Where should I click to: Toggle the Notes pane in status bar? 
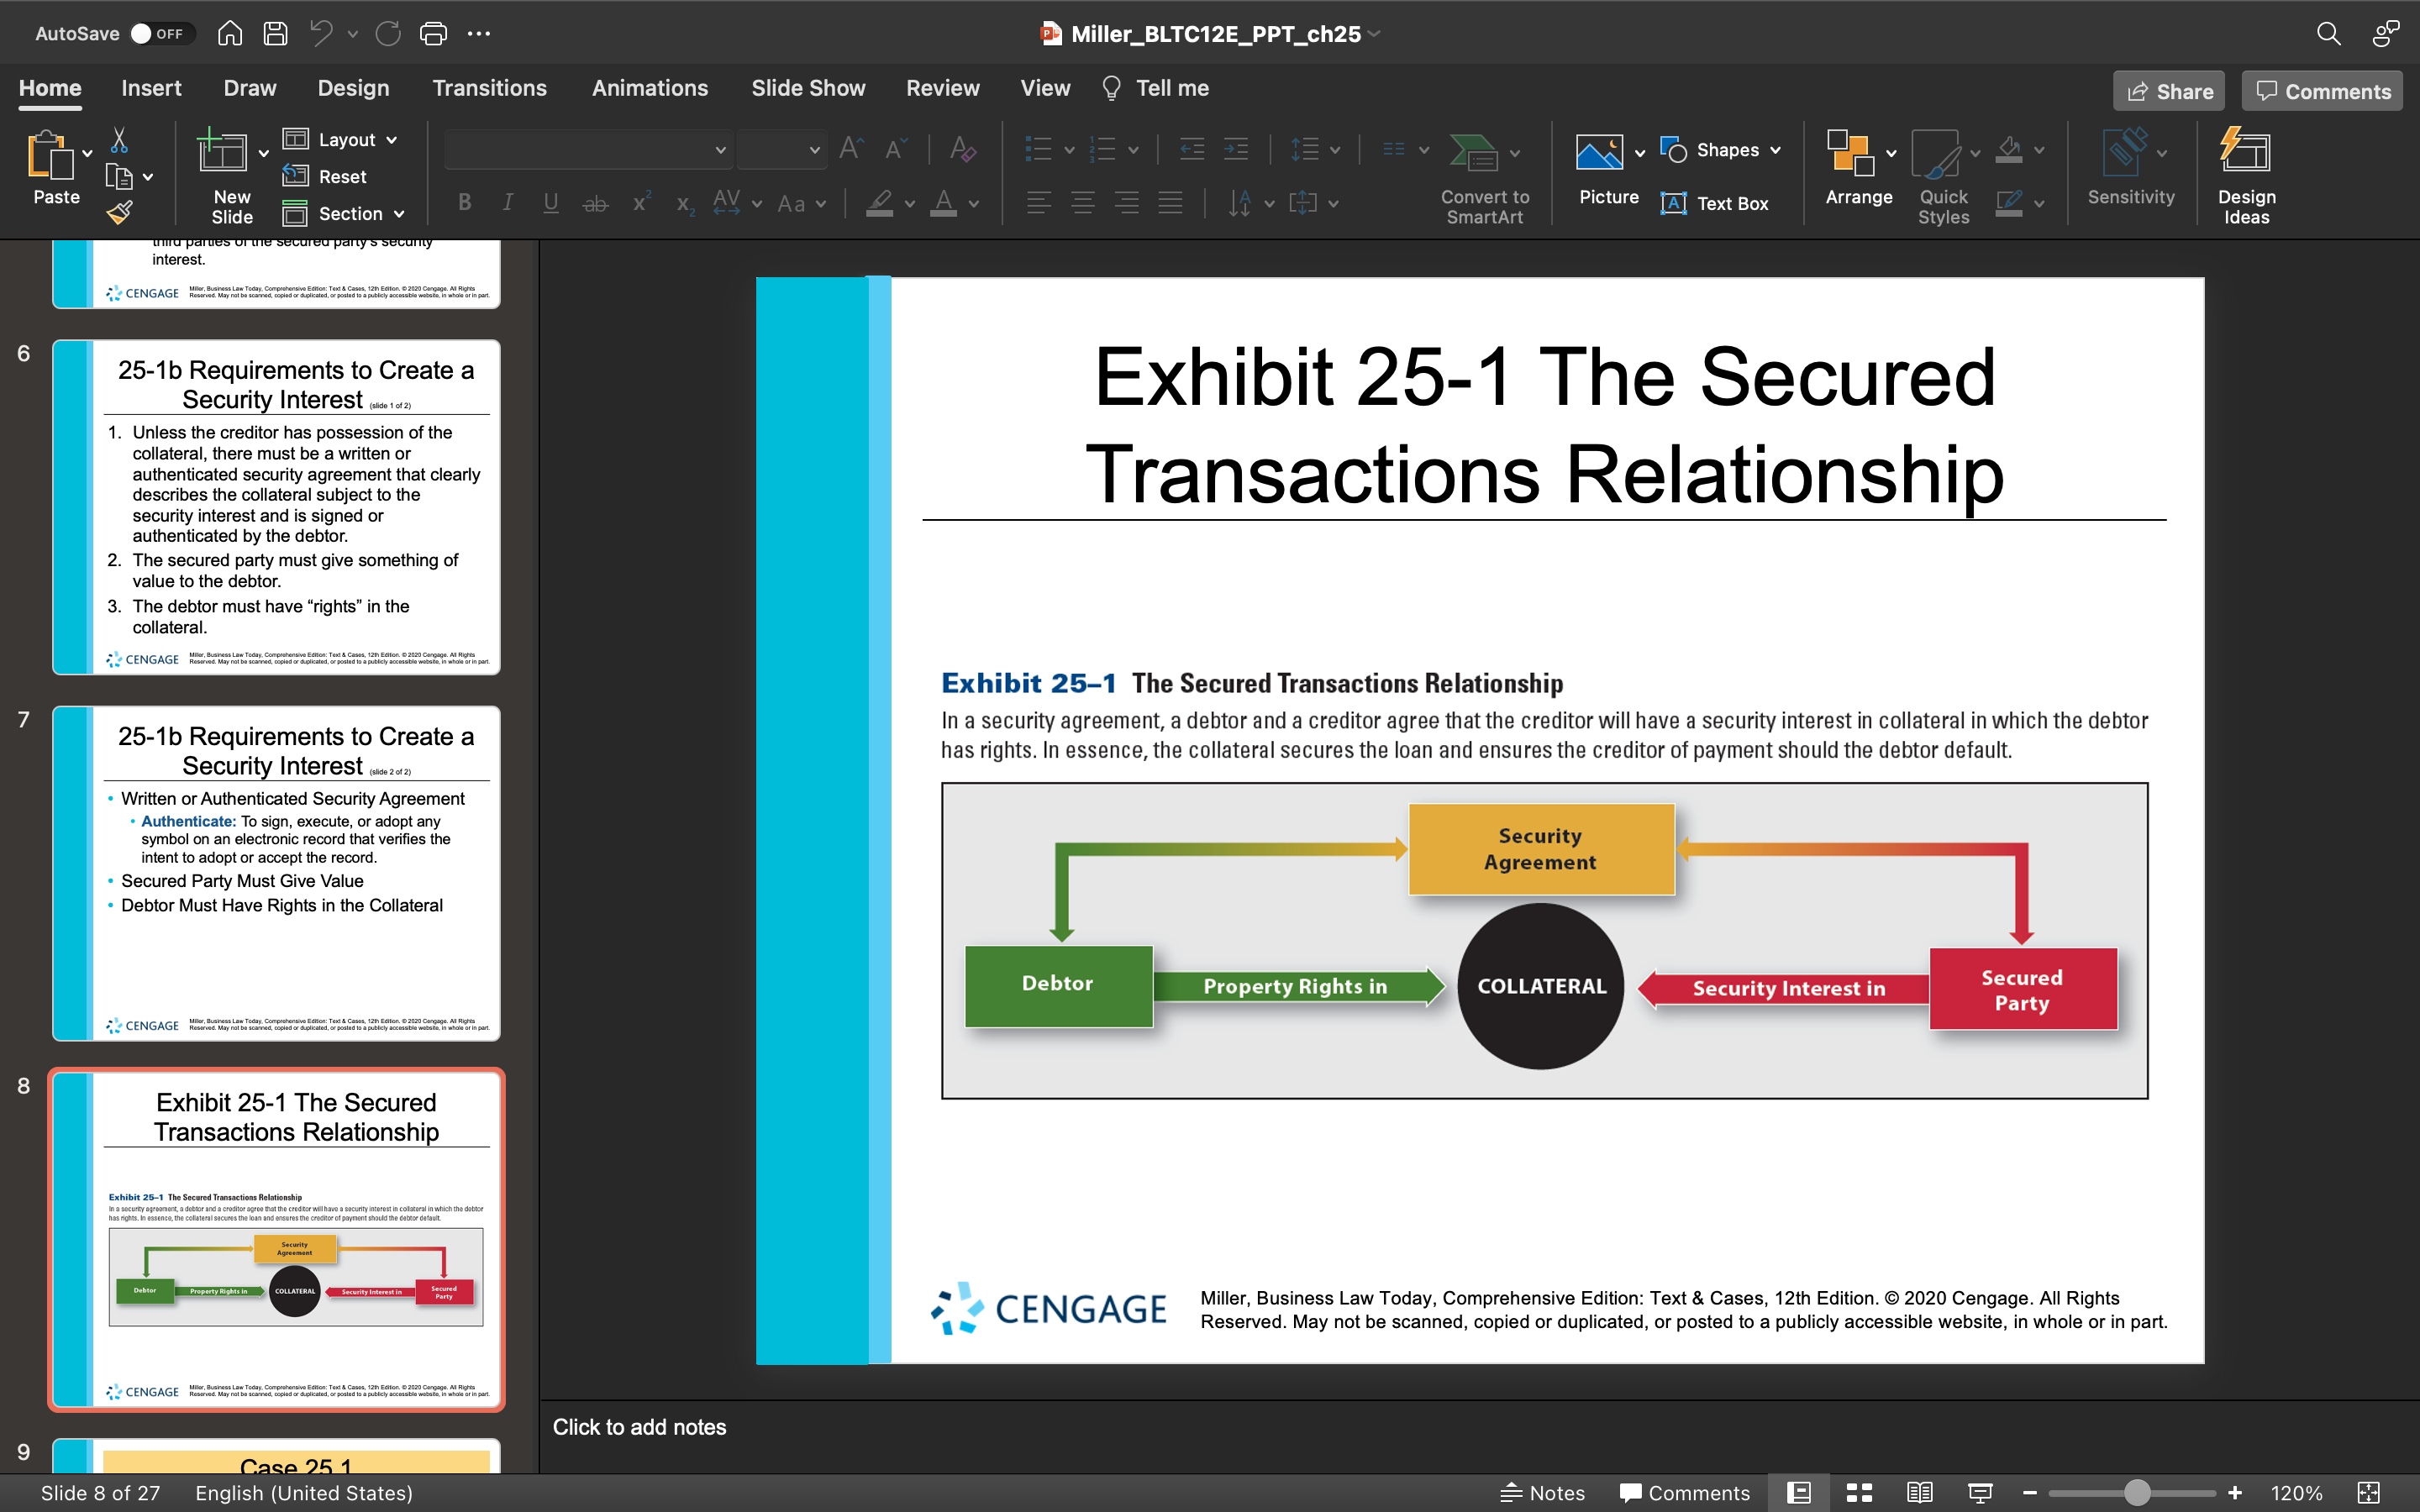(1543, 1493)
